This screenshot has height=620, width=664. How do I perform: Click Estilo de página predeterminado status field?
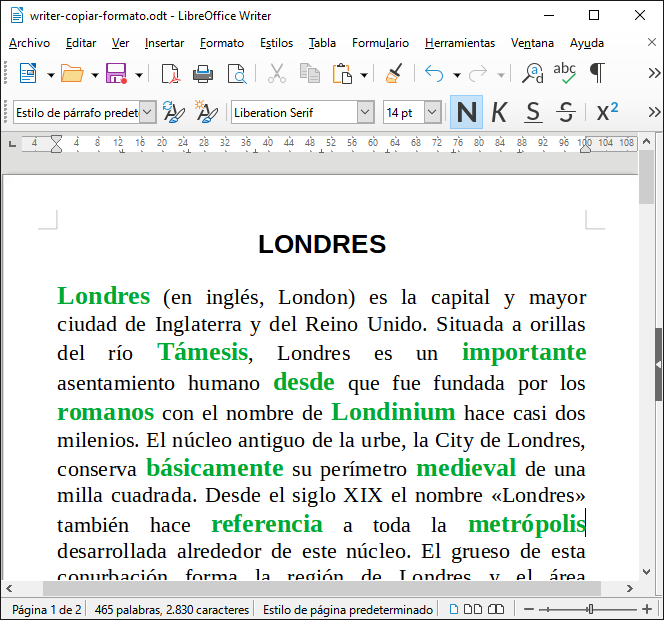348,609
